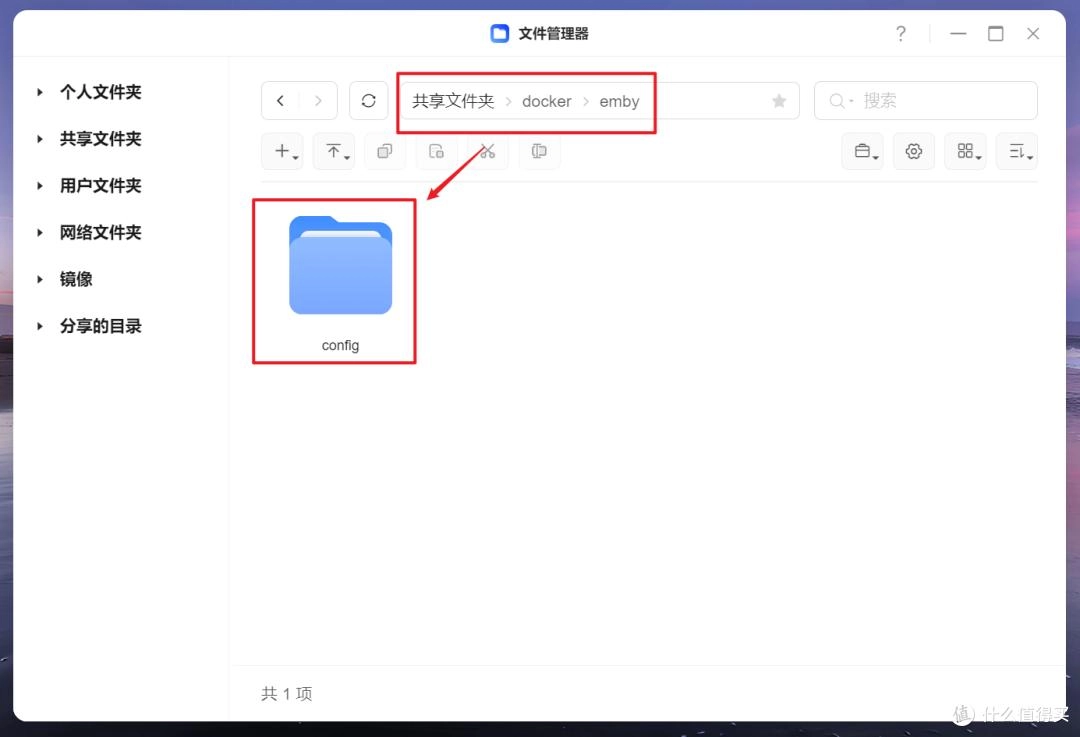Click the 共 1 项 status text

[287, 694]
